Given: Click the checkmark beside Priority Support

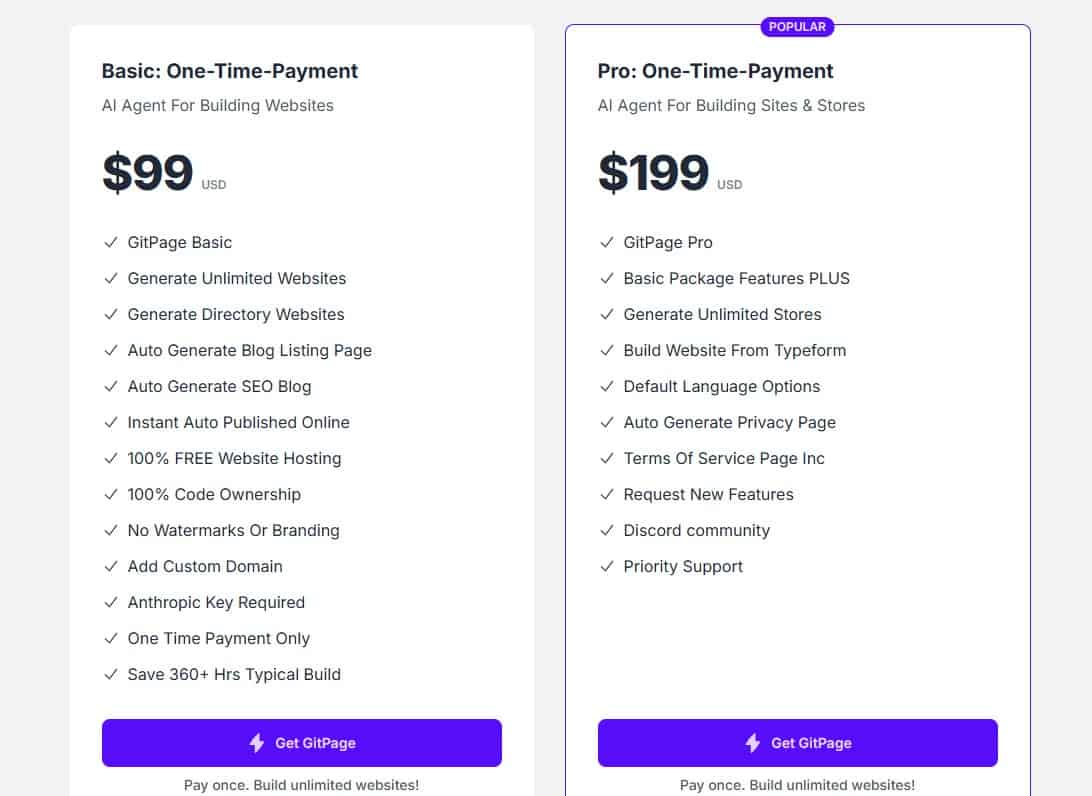Looking at the screenshot, I should [607, 566].
